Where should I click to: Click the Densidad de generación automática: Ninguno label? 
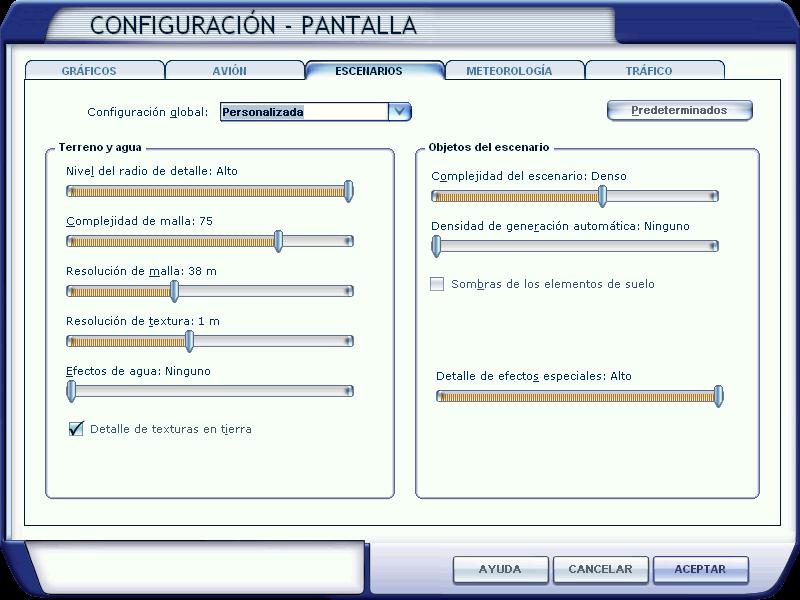(x=560, y=226)
